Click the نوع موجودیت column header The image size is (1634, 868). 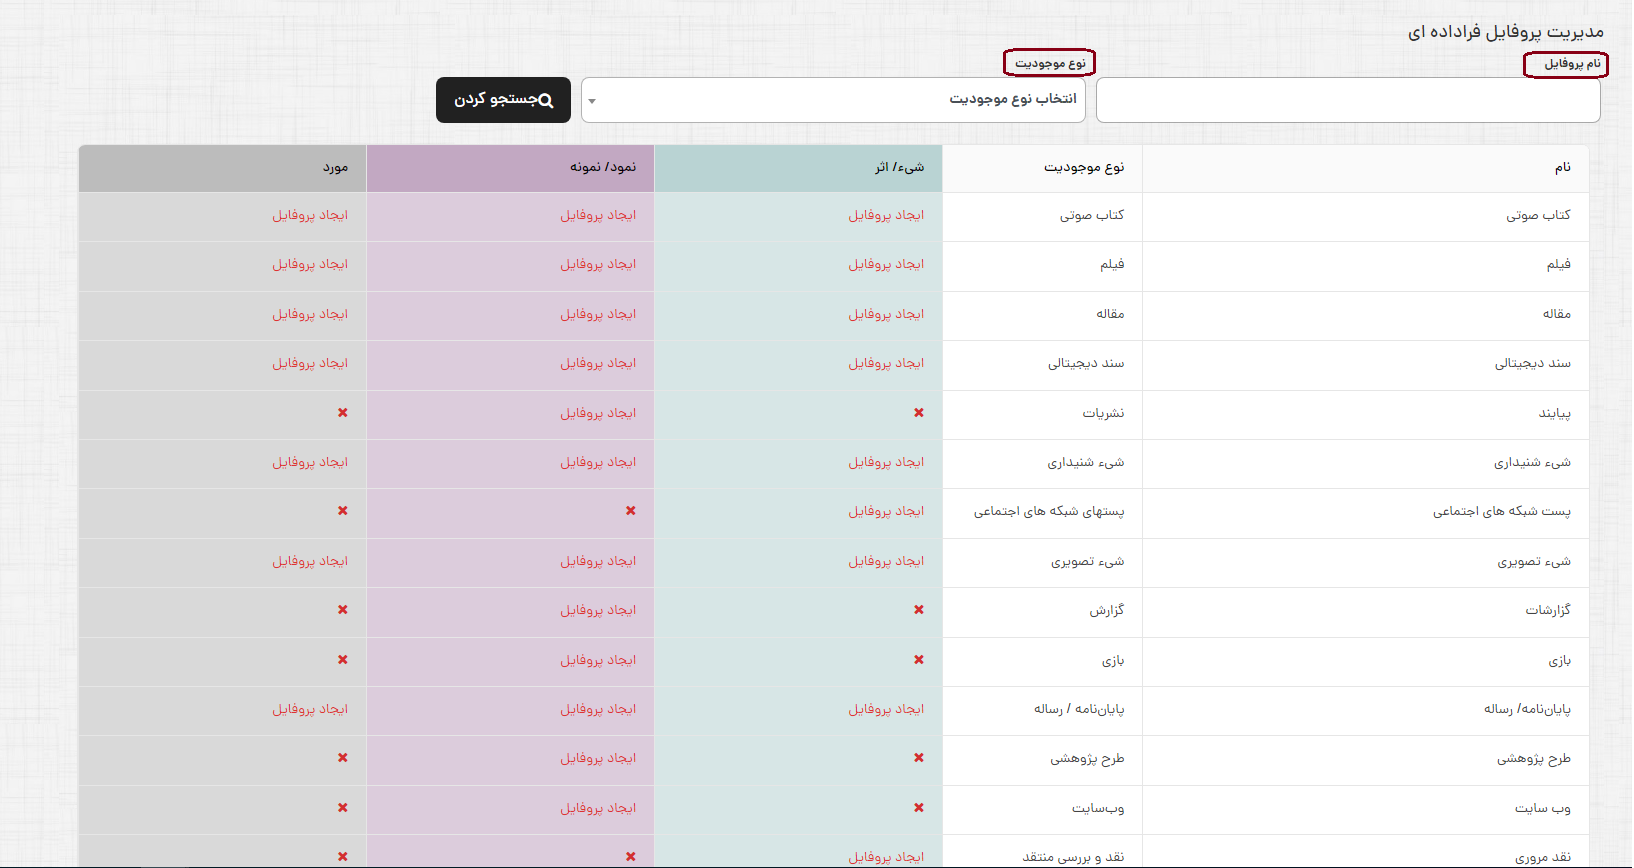click(x=1084, y=168)
